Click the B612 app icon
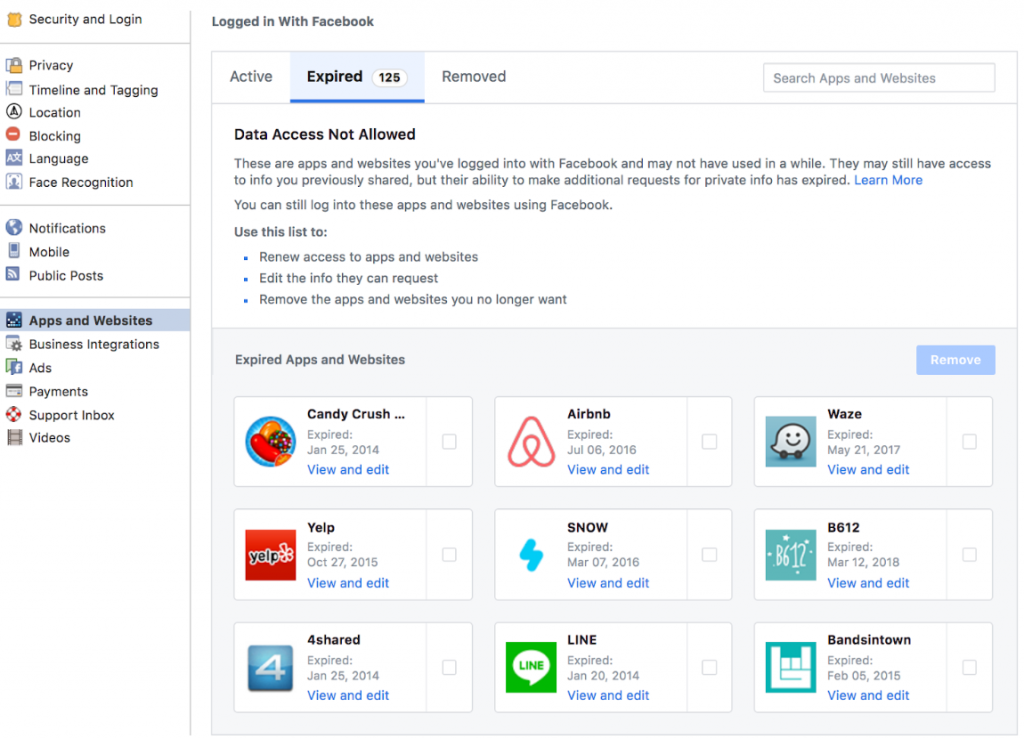1024x739 pixels. pyautogui.click(x=790, y=554)
